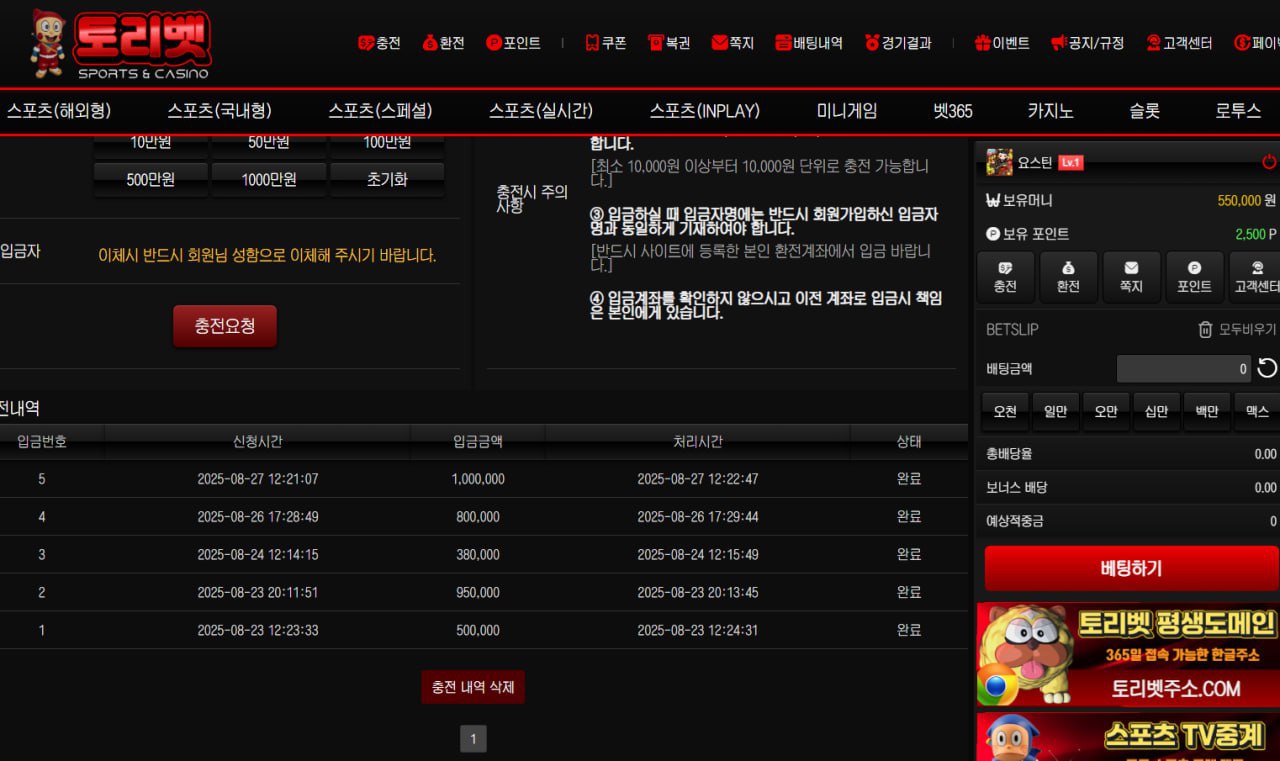Open the 토리벳 평생도메인 banner
1280x761 pixels.
[1127, 654]
